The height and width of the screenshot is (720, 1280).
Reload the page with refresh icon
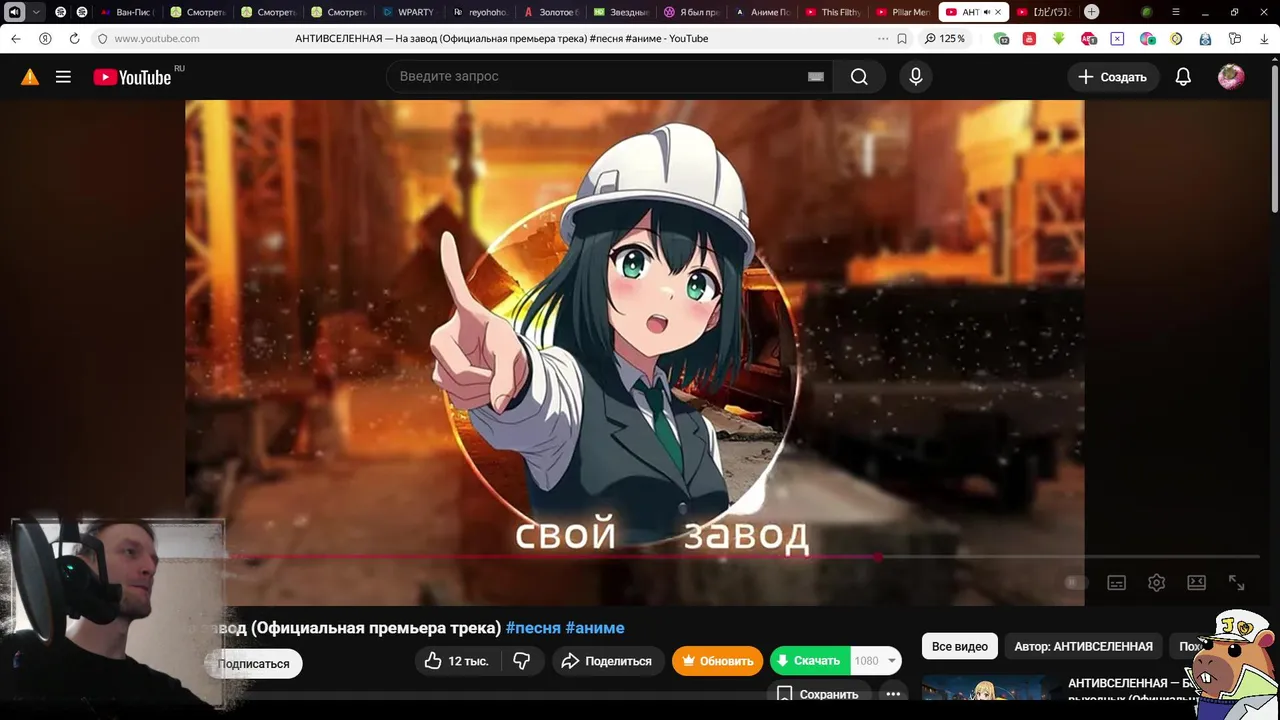[74, 38]
